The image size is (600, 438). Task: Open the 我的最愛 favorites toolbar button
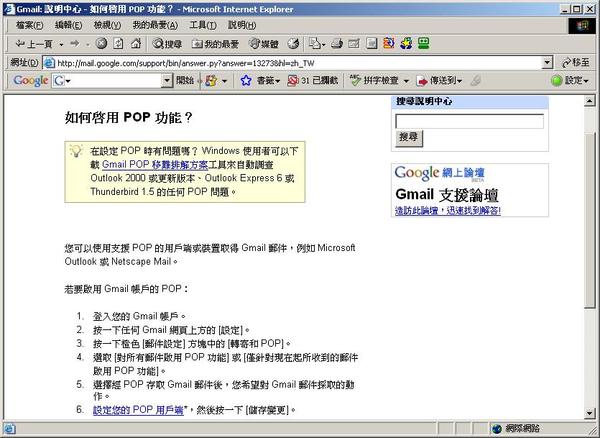pyautogui.click(x=215, y=44)
